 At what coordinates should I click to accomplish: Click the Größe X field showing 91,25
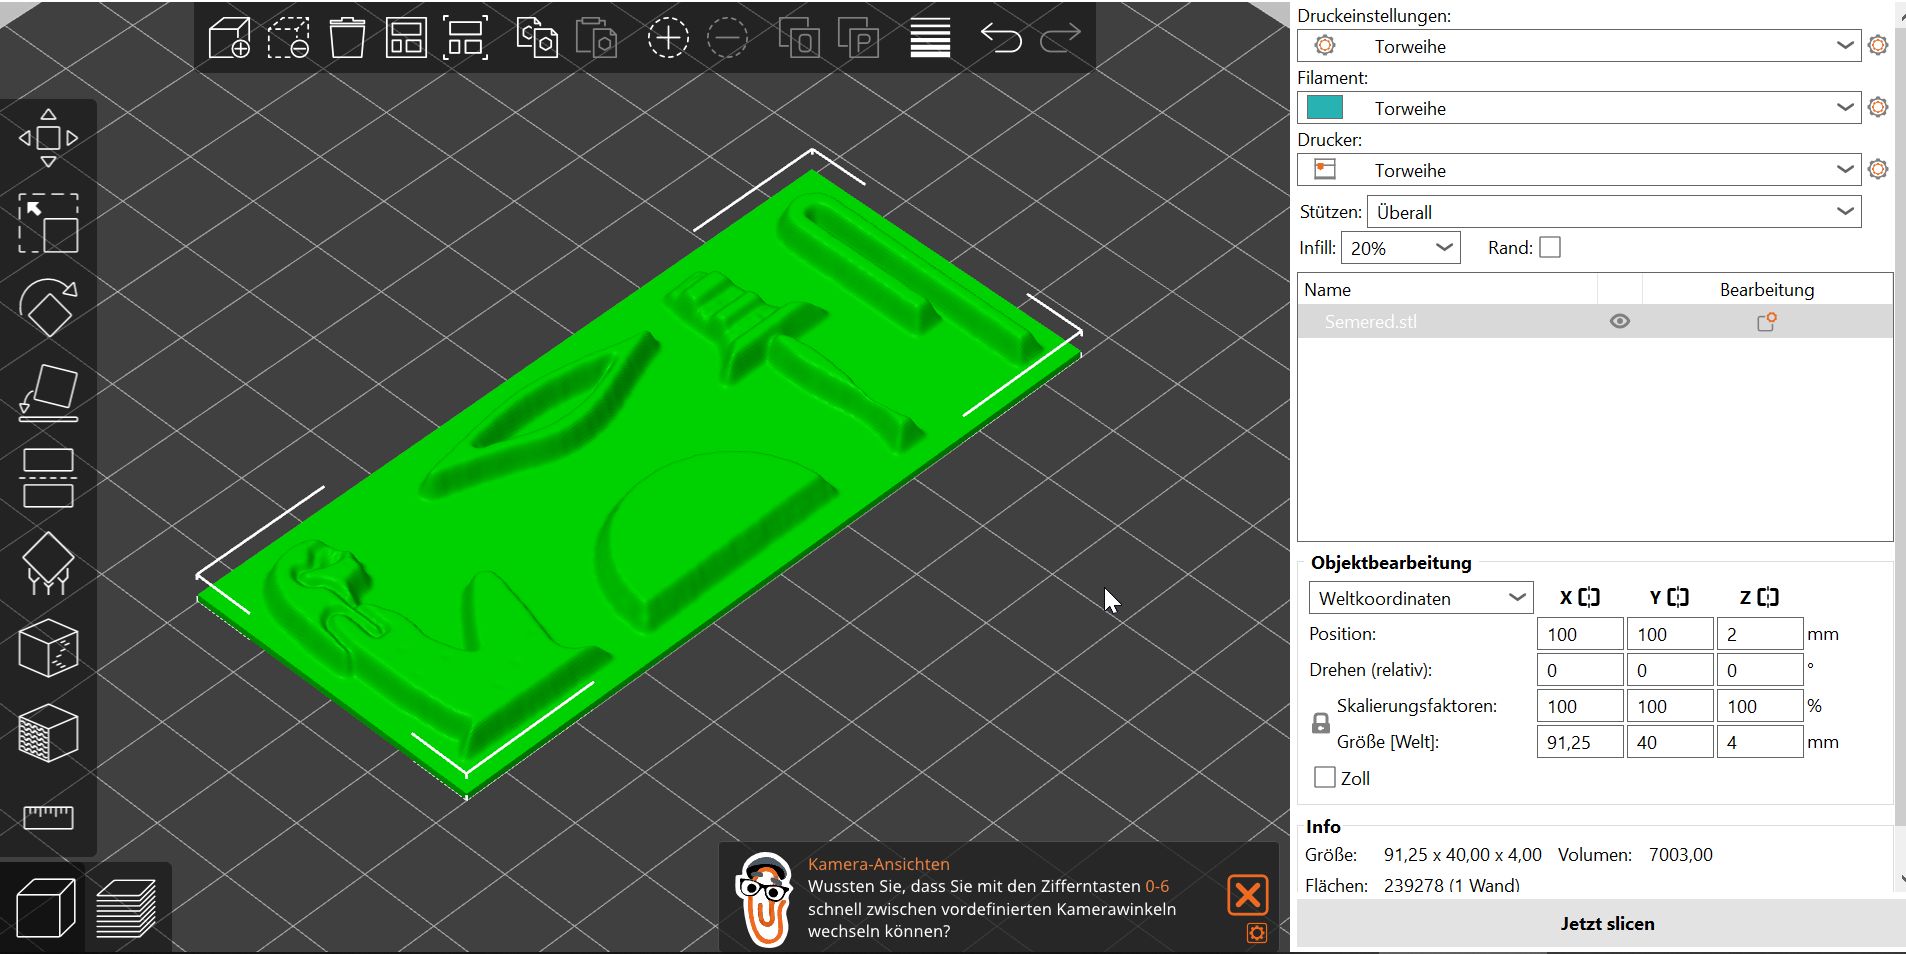[x=1580, y=742]
